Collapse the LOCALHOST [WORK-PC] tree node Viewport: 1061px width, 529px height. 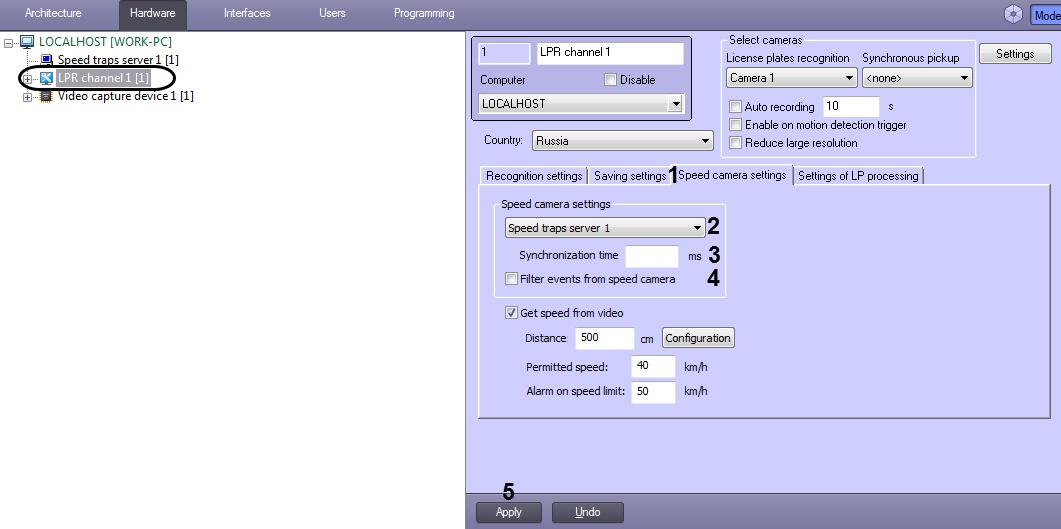coord(8,43)
